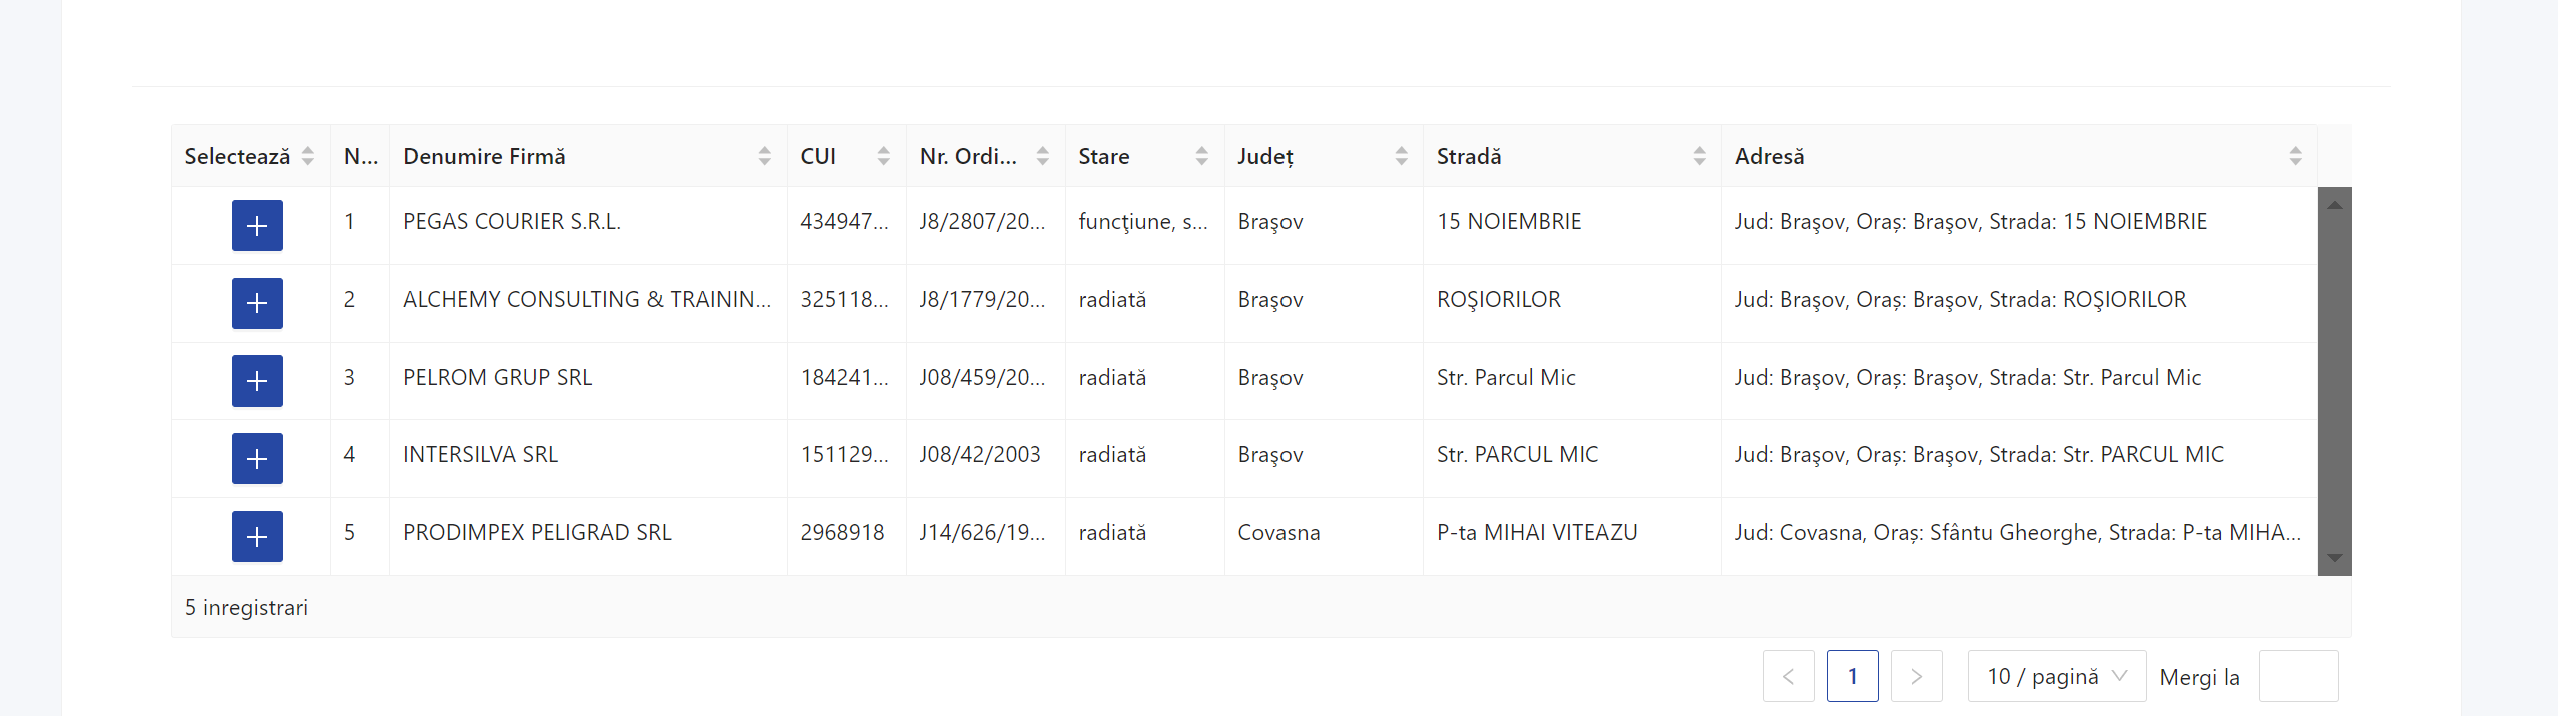Image resolution: width=2558 pixels, height=716 pixels.
Task: Go to previous page arrow
Action: coord(1788,676)
